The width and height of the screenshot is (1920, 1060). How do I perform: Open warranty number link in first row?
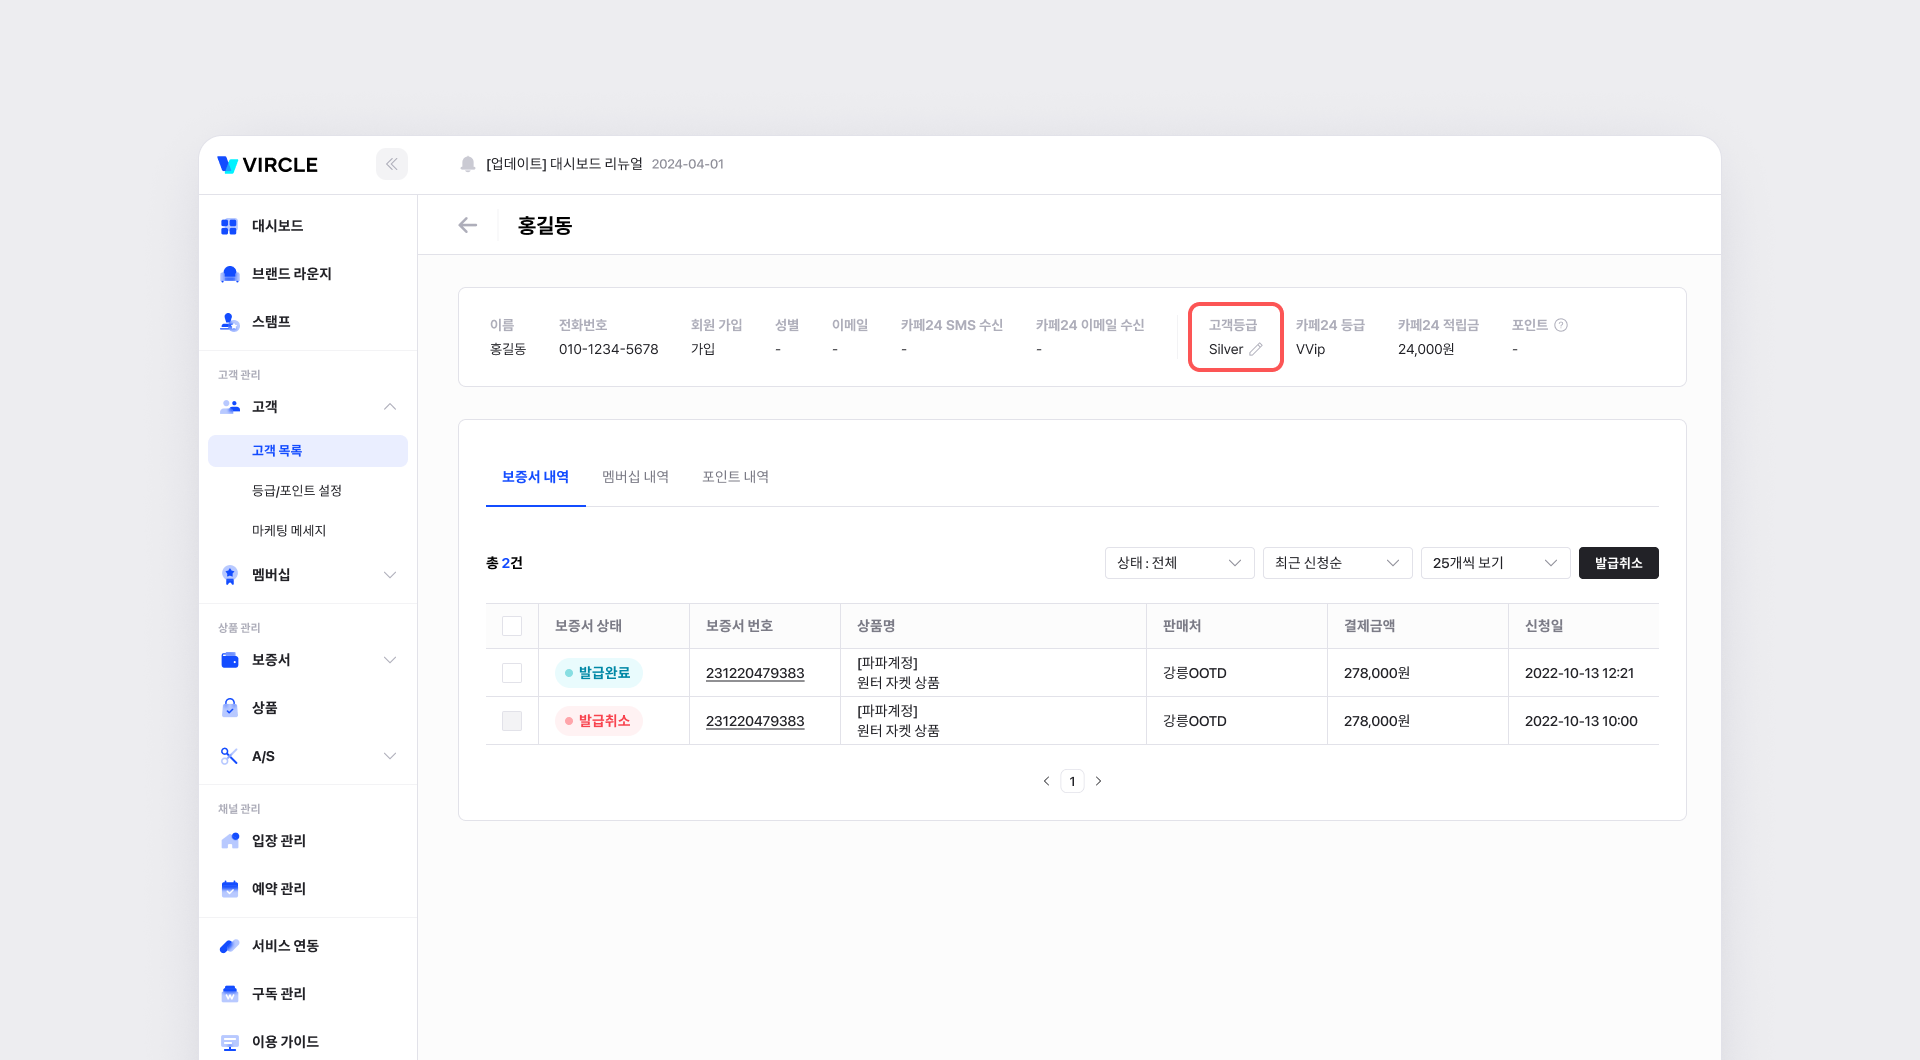coord(755,673)
